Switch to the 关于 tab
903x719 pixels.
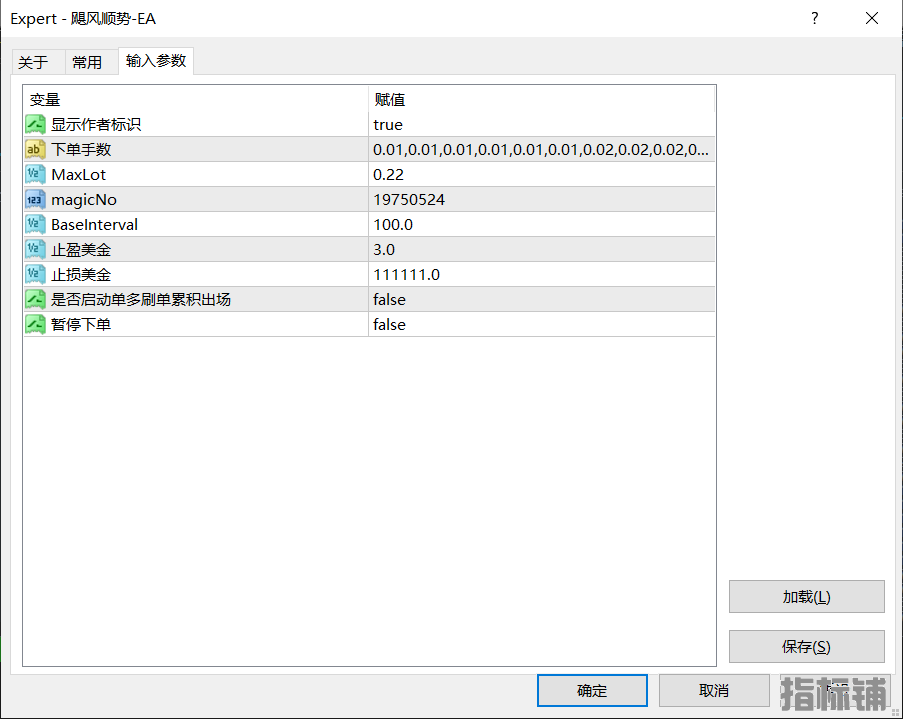33,62
